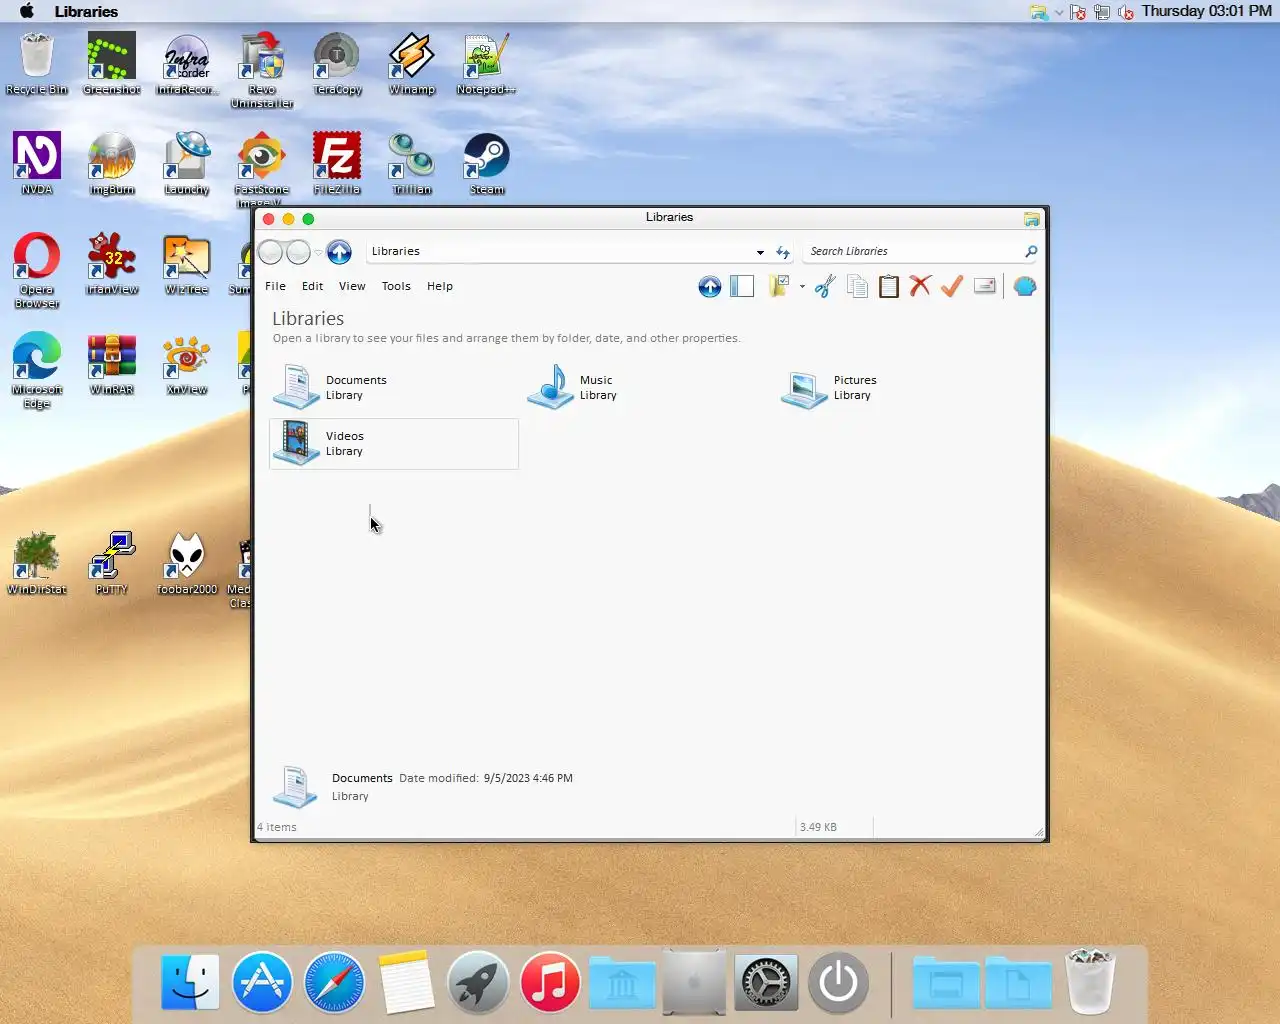Screen dimensions: 1280x1024
Task: Select the Greenshot desktop shortcut
Action: tap(112, 63)
